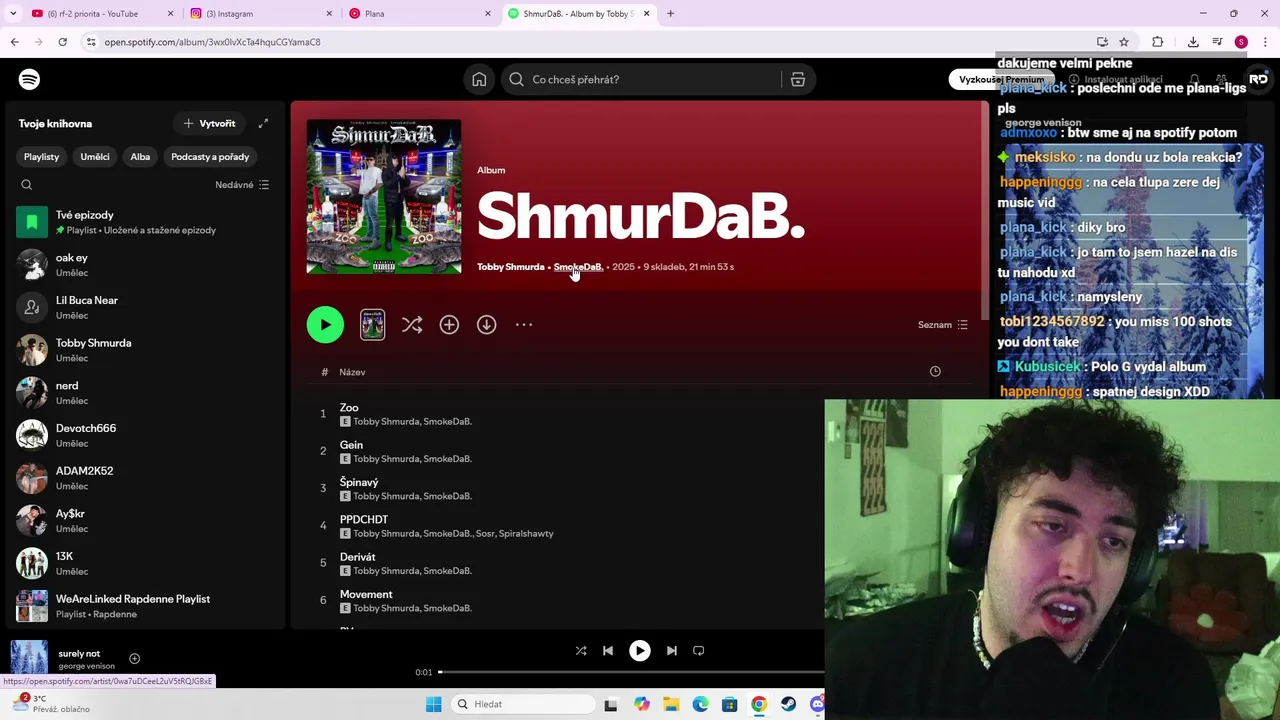1280x720 pixels.
Task: Open Steam from taskbar
Action: (x=788, y=704)
